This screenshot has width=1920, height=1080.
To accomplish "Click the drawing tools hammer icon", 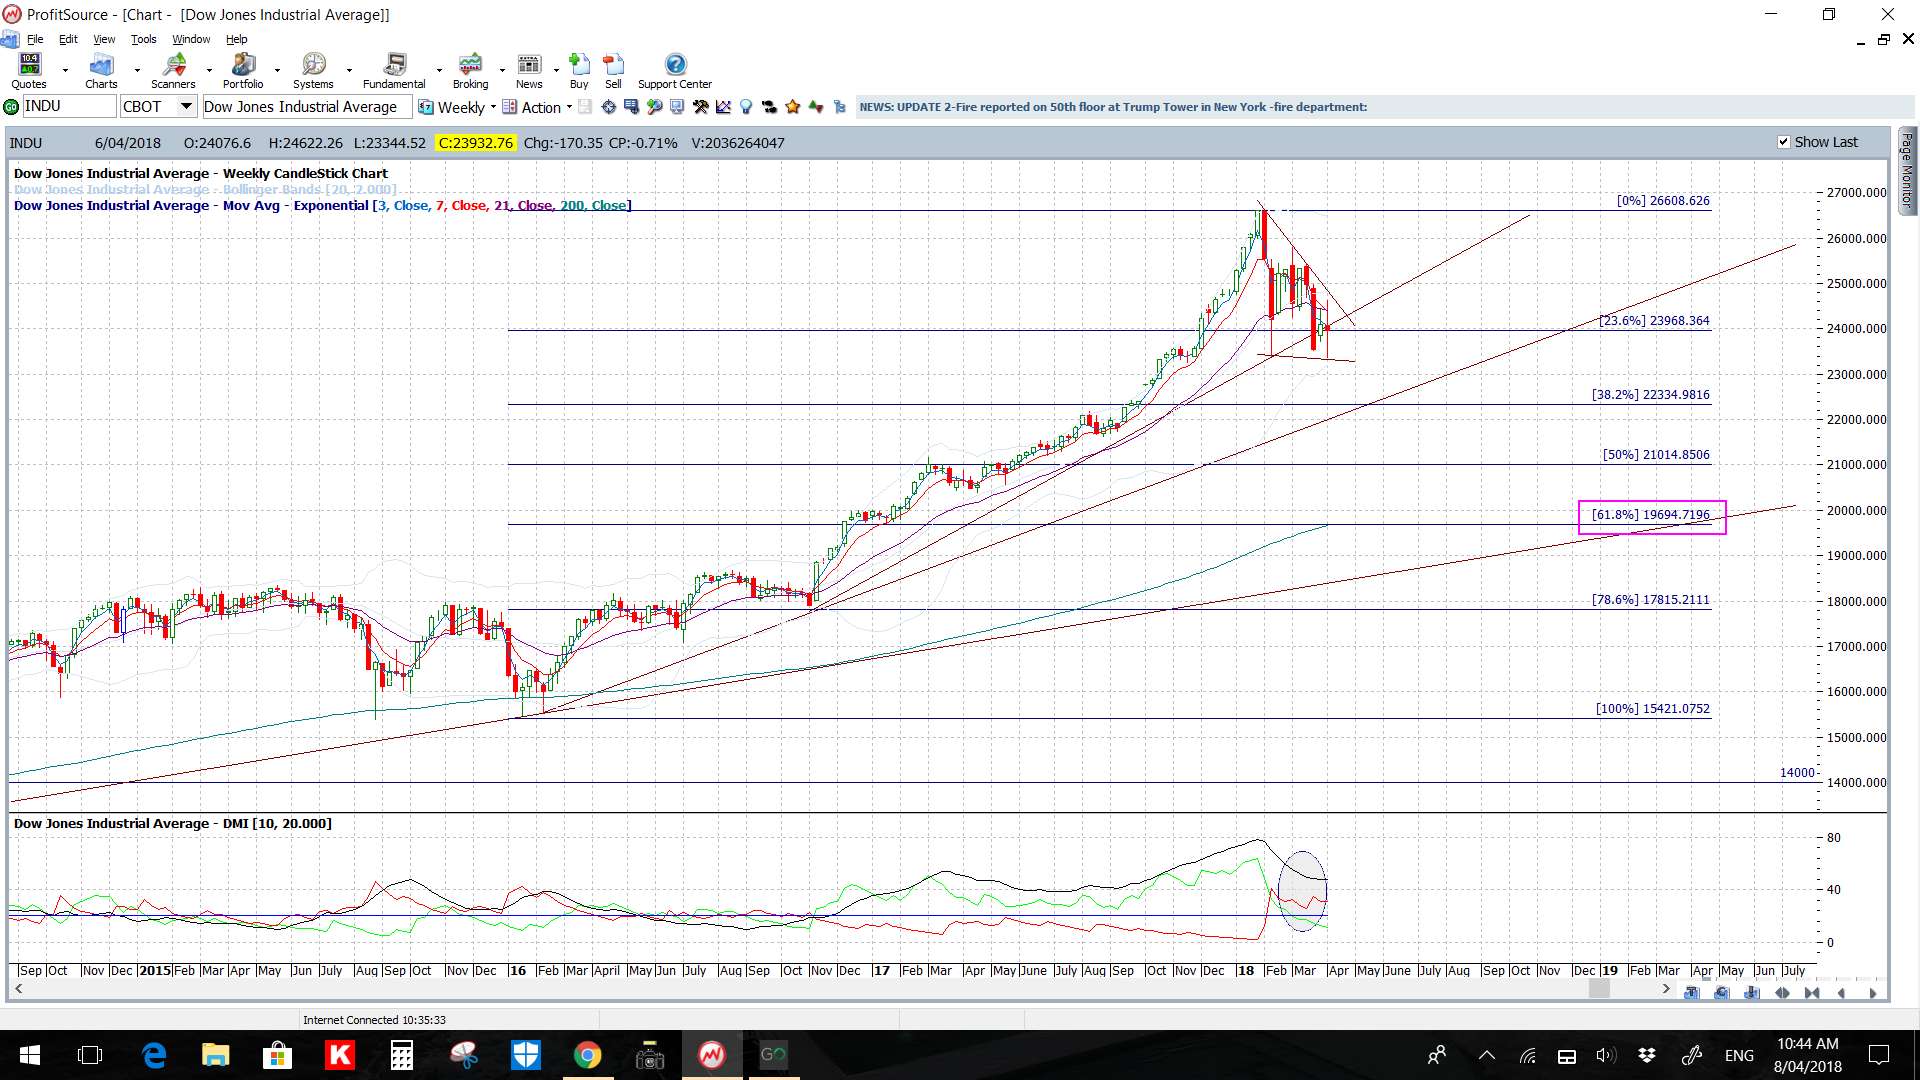I will (x=700, y=107).
